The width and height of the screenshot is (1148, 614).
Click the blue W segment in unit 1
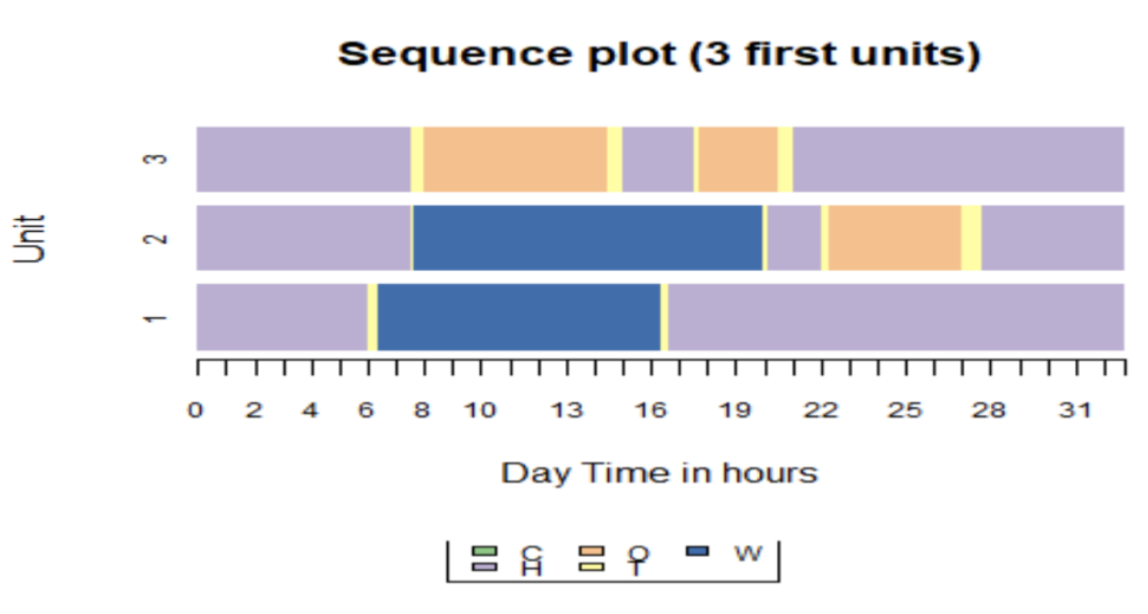coord(518,318)
